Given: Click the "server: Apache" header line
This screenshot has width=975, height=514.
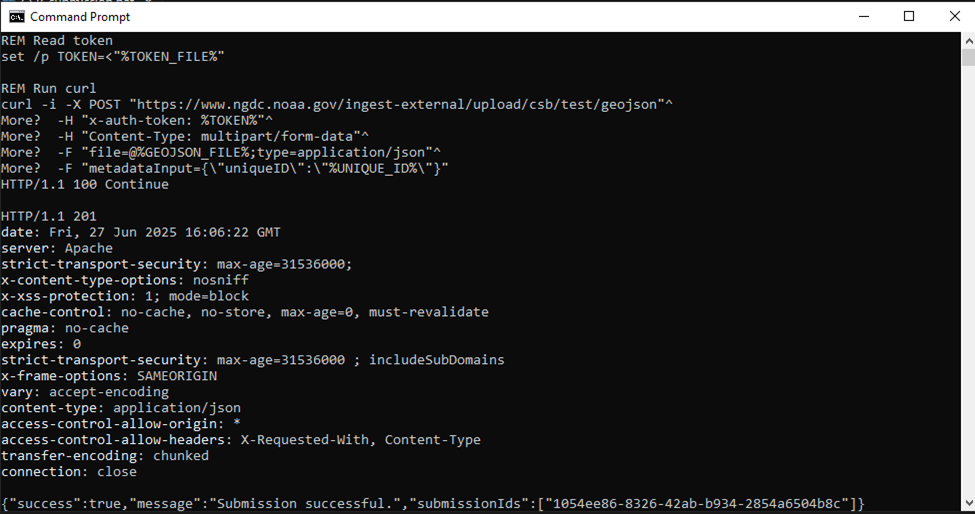Looking at the screenshot, I should [57, 248].
